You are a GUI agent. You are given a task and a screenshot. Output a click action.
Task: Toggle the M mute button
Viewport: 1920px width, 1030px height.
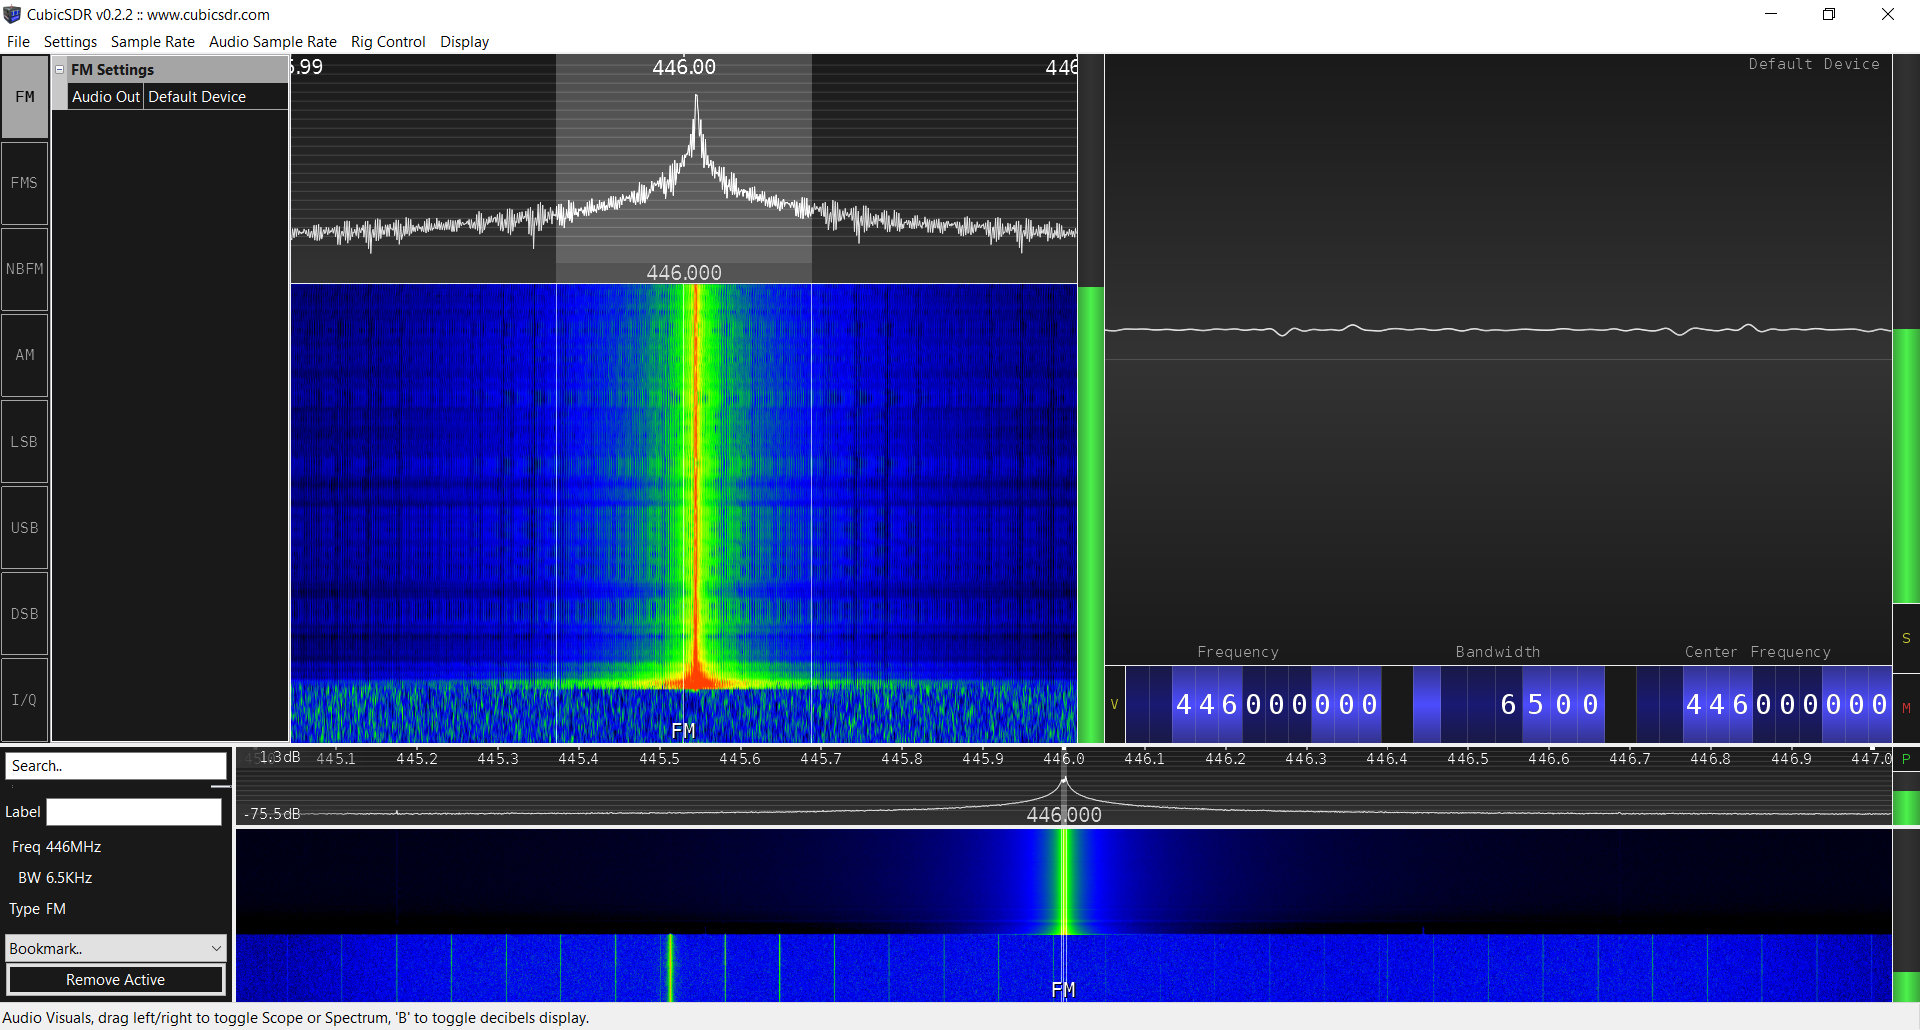(x=1906, y=707)
